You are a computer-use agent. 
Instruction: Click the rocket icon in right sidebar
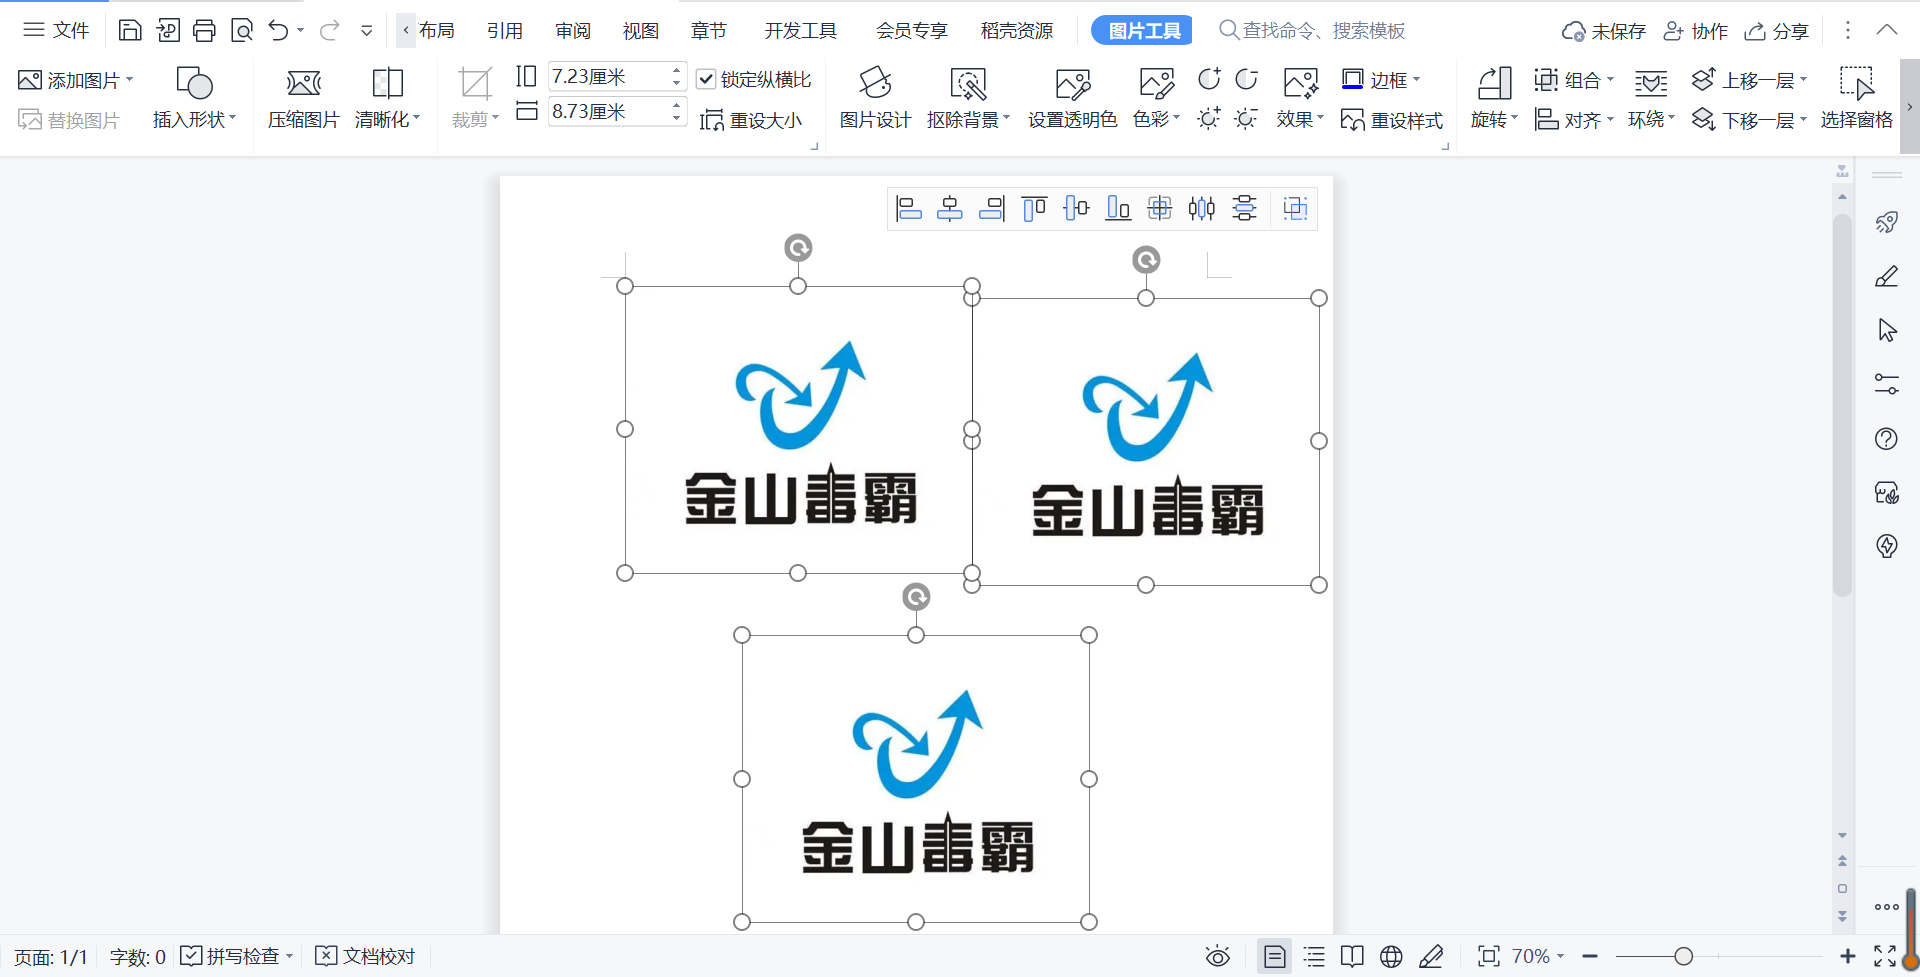[1886, 222]
